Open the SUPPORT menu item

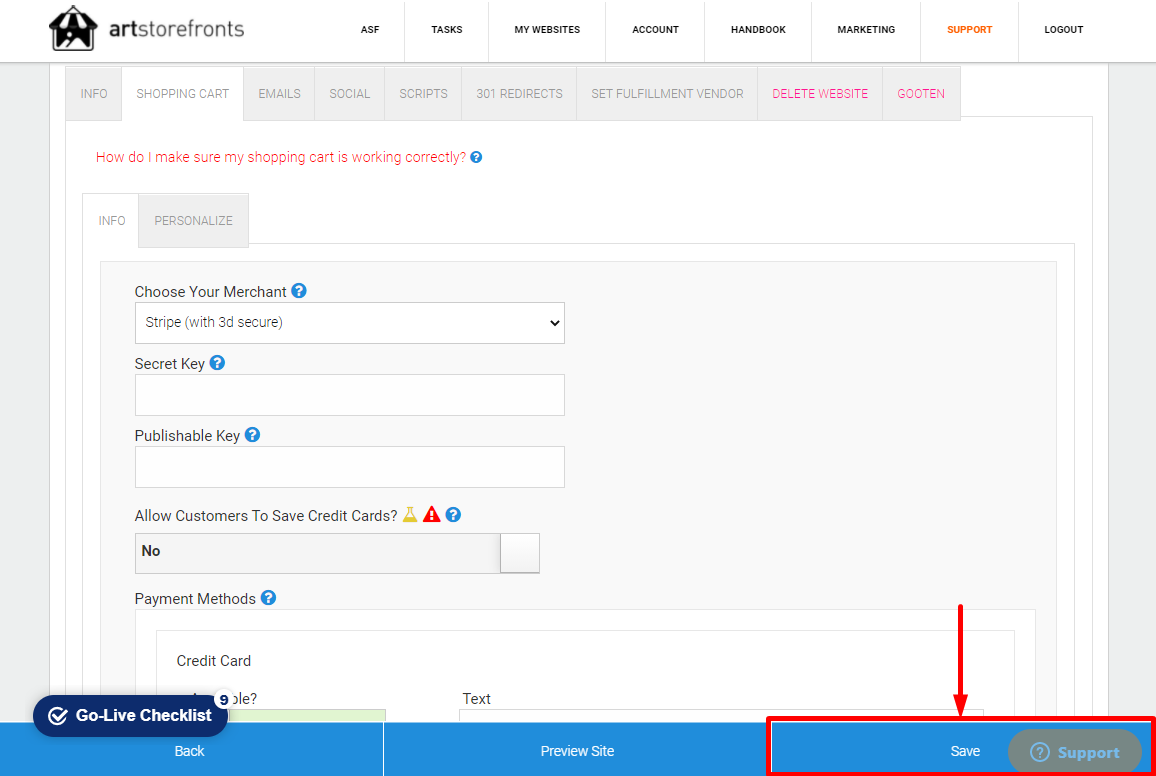[969, 30]
